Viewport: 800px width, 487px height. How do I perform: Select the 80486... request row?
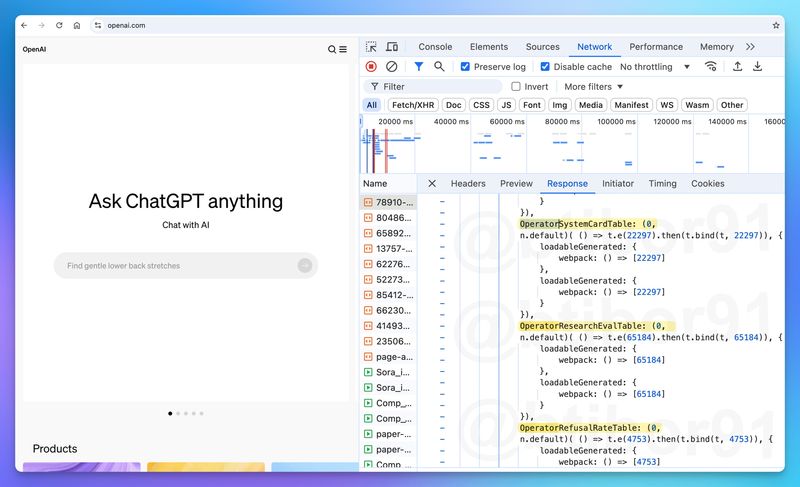click(x=388, y=218)
